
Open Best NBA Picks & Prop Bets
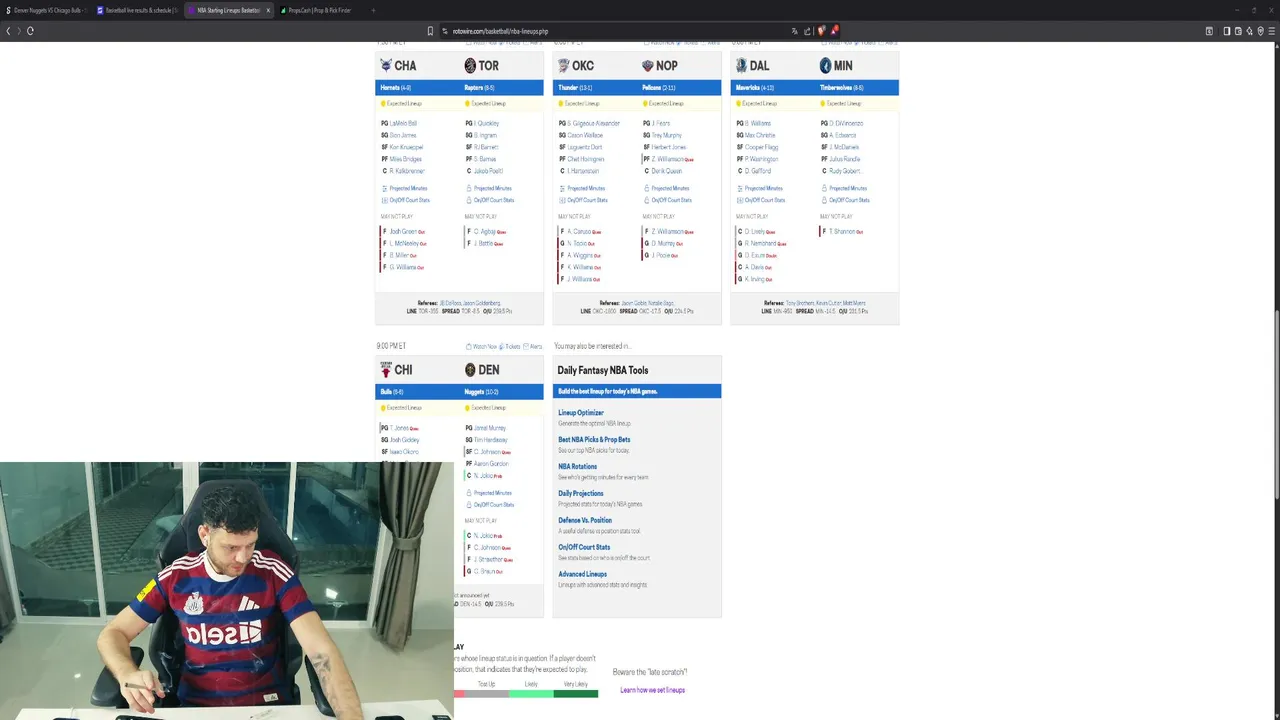pos(594,440)
